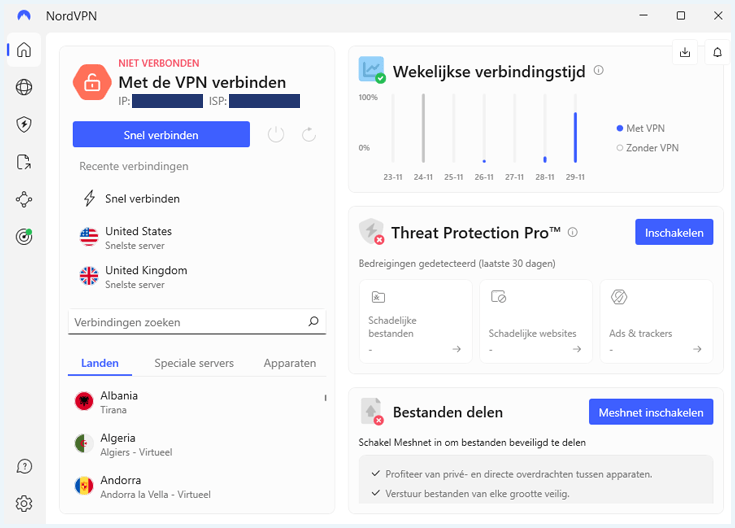Click the Schadelijke bestanden folder icon

[378, 297]
